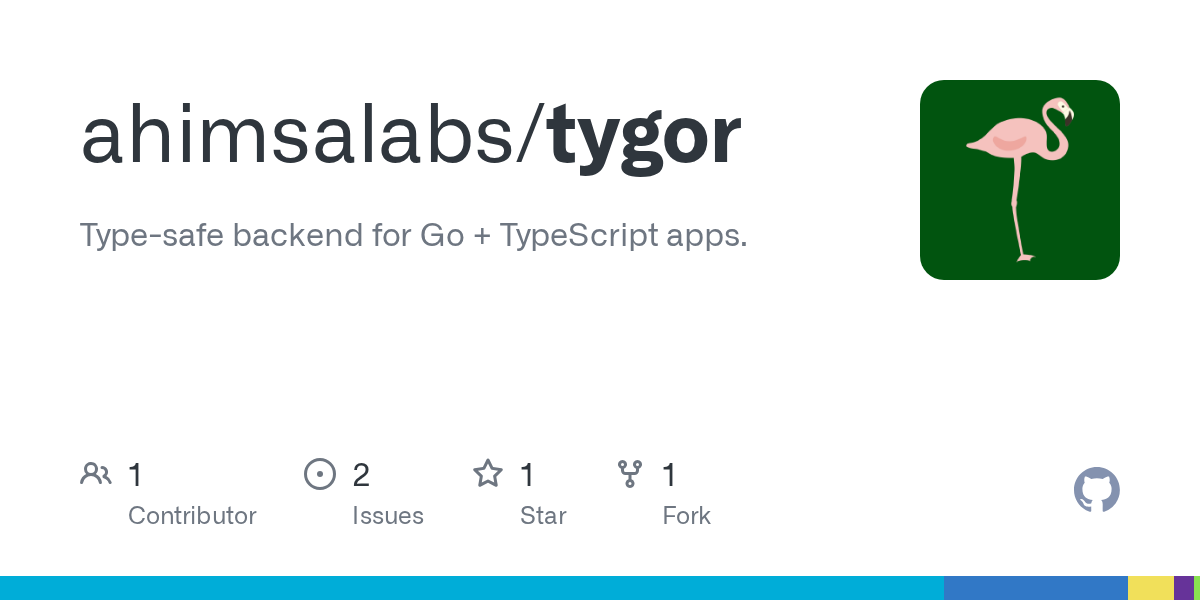Click the Fork branch icon

point(630,474)
